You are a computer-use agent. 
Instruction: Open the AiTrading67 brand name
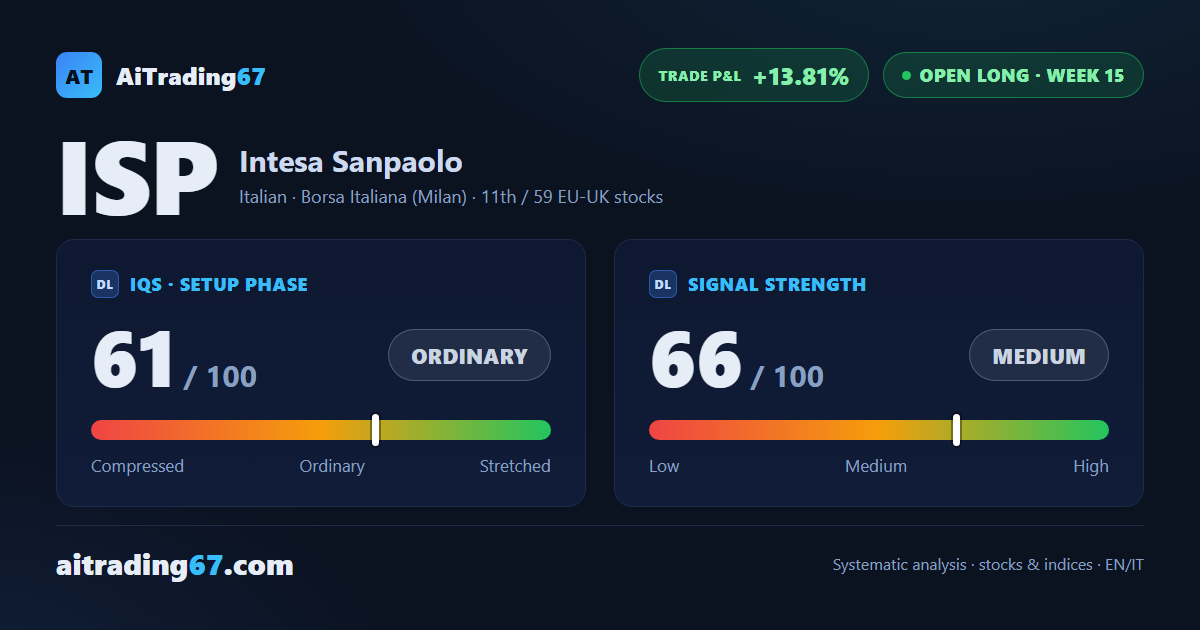[x=190, y=76]
